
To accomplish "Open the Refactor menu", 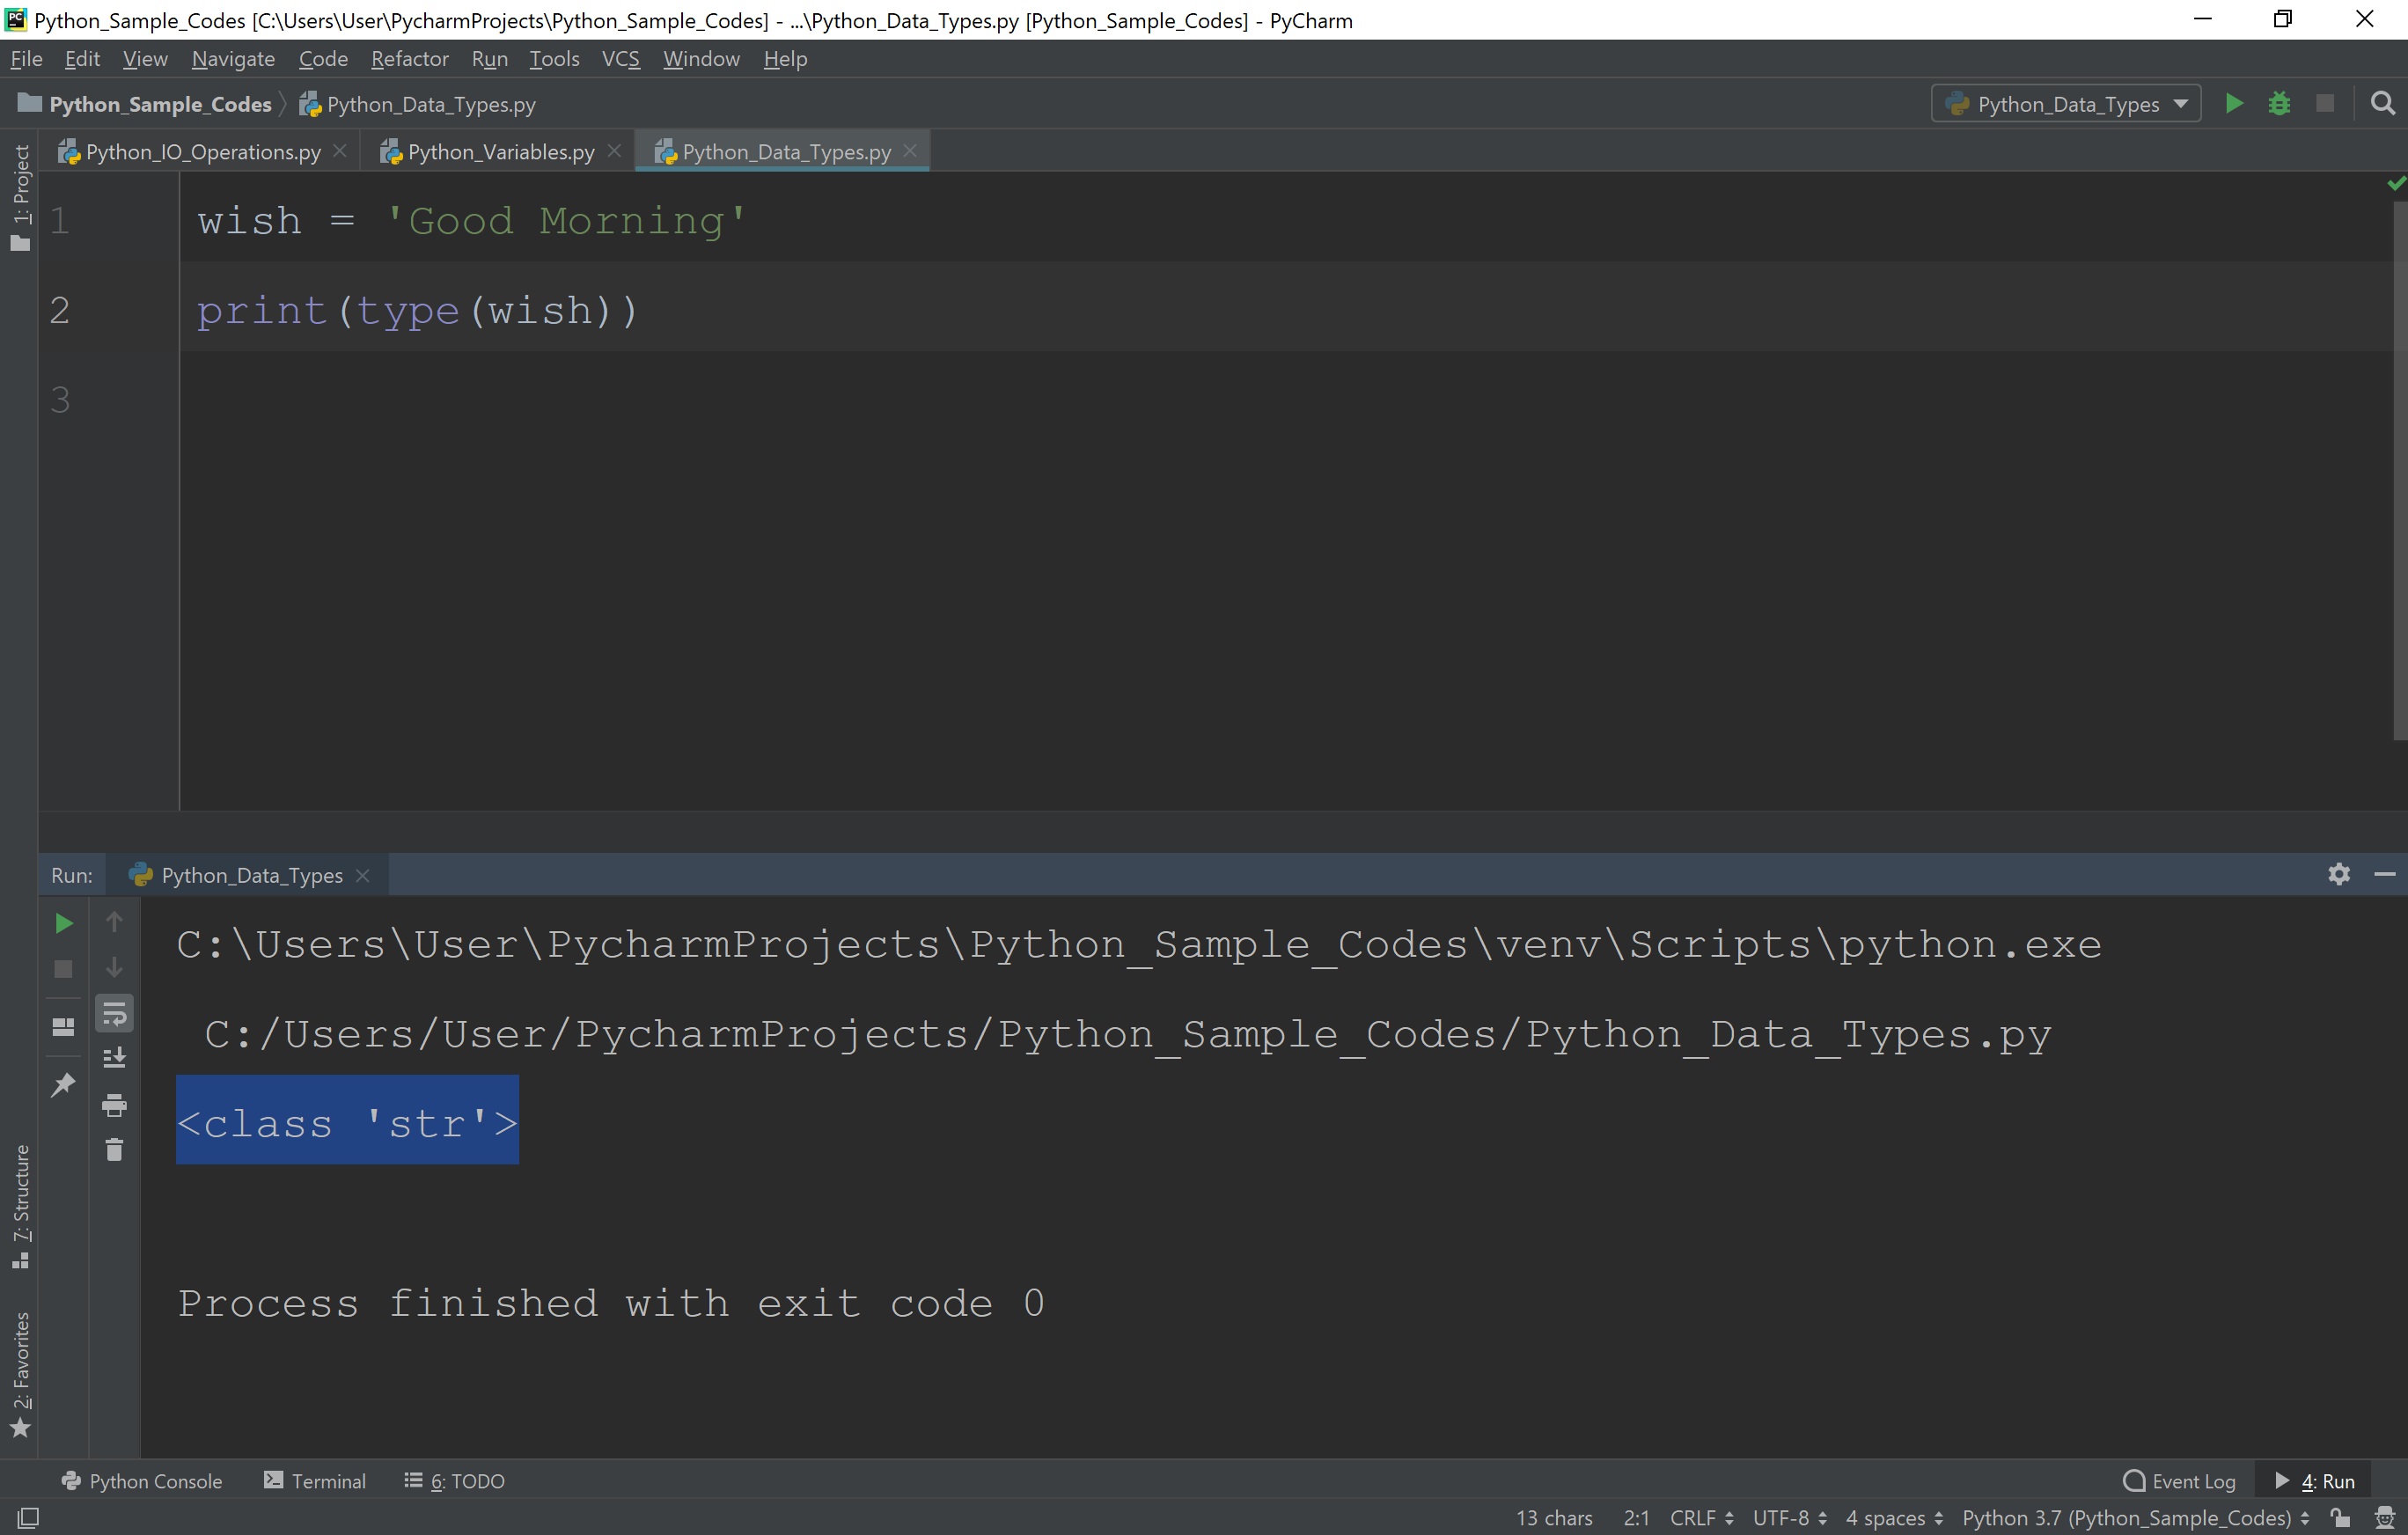I will point(409,58).
